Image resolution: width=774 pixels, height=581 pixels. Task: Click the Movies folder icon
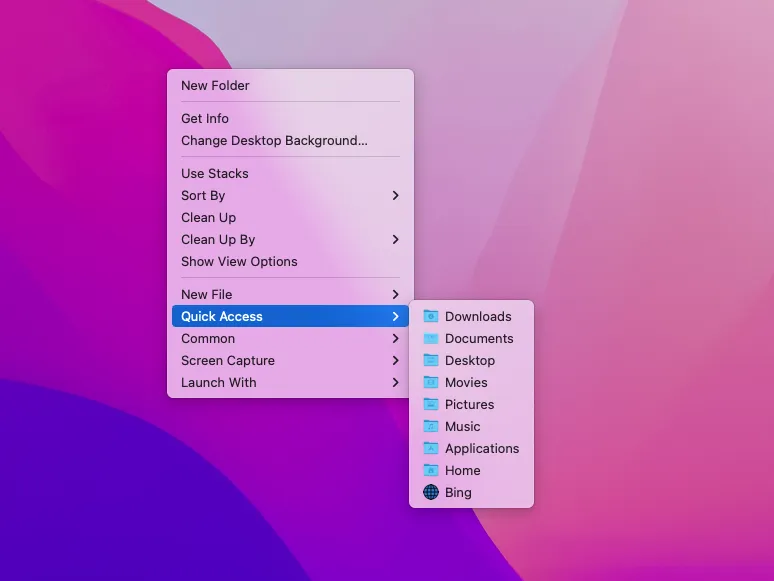click(431, 382)
